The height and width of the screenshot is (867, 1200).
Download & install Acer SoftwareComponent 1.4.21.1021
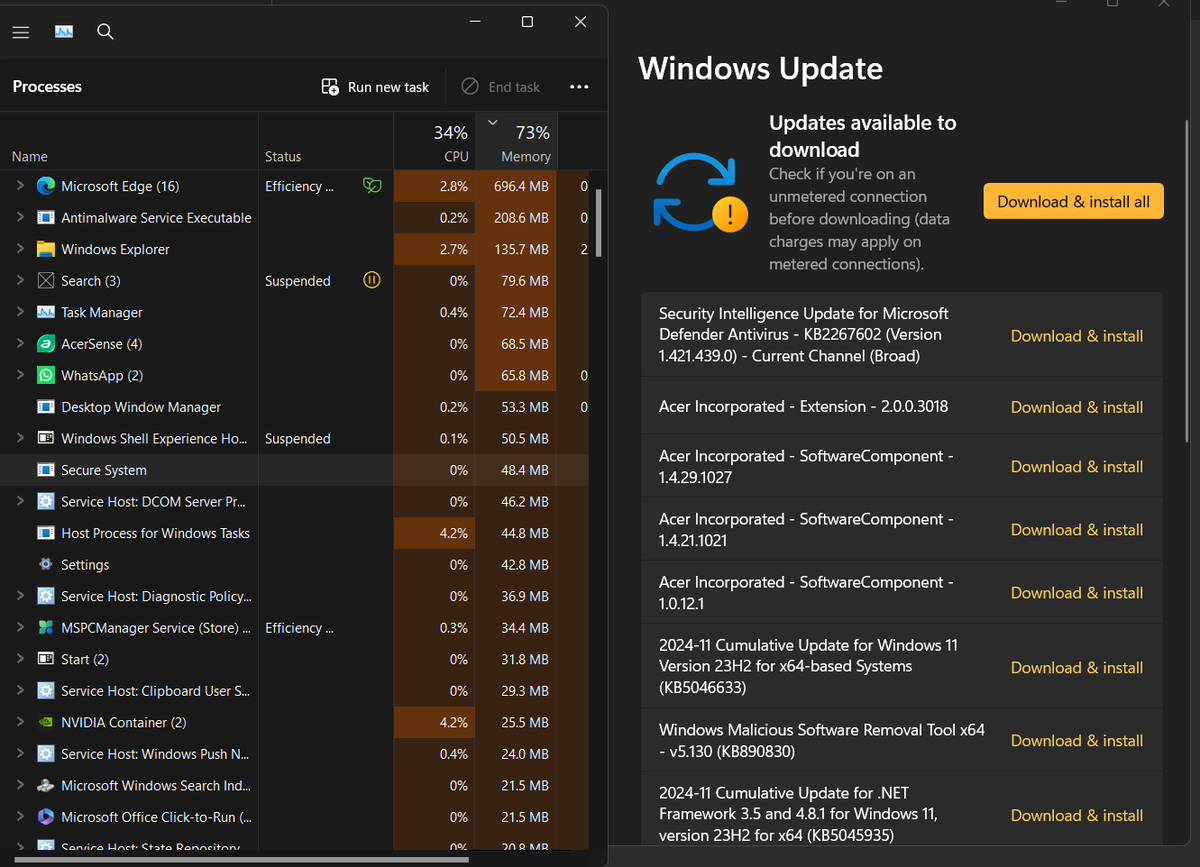(x=1077, y=530)
